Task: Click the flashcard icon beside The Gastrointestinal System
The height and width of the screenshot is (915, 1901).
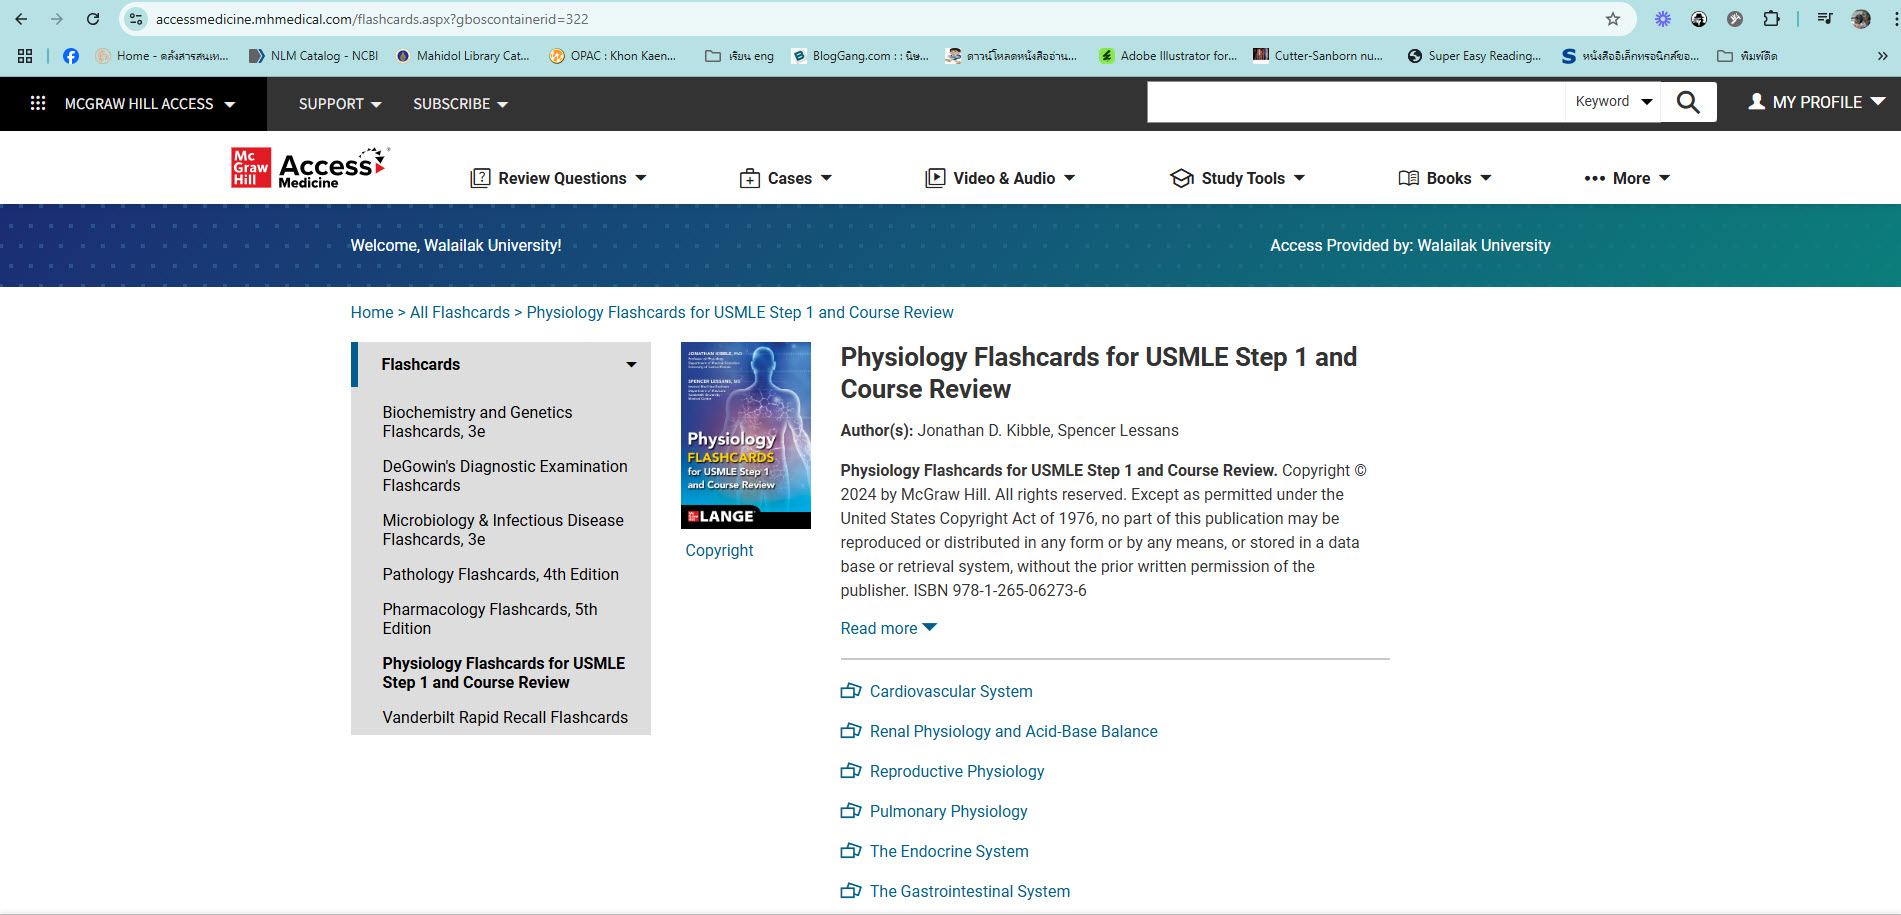Action: (x=851, y=891)
